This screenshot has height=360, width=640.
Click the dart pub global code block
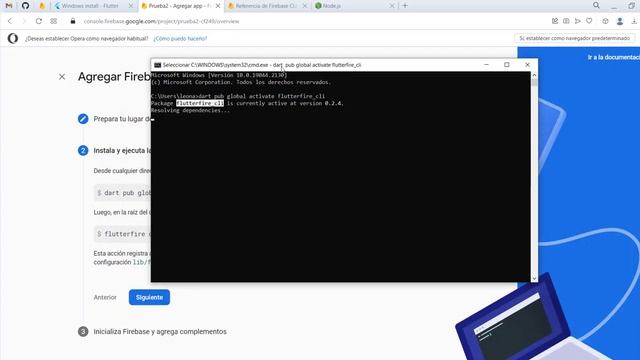(122, 193)
